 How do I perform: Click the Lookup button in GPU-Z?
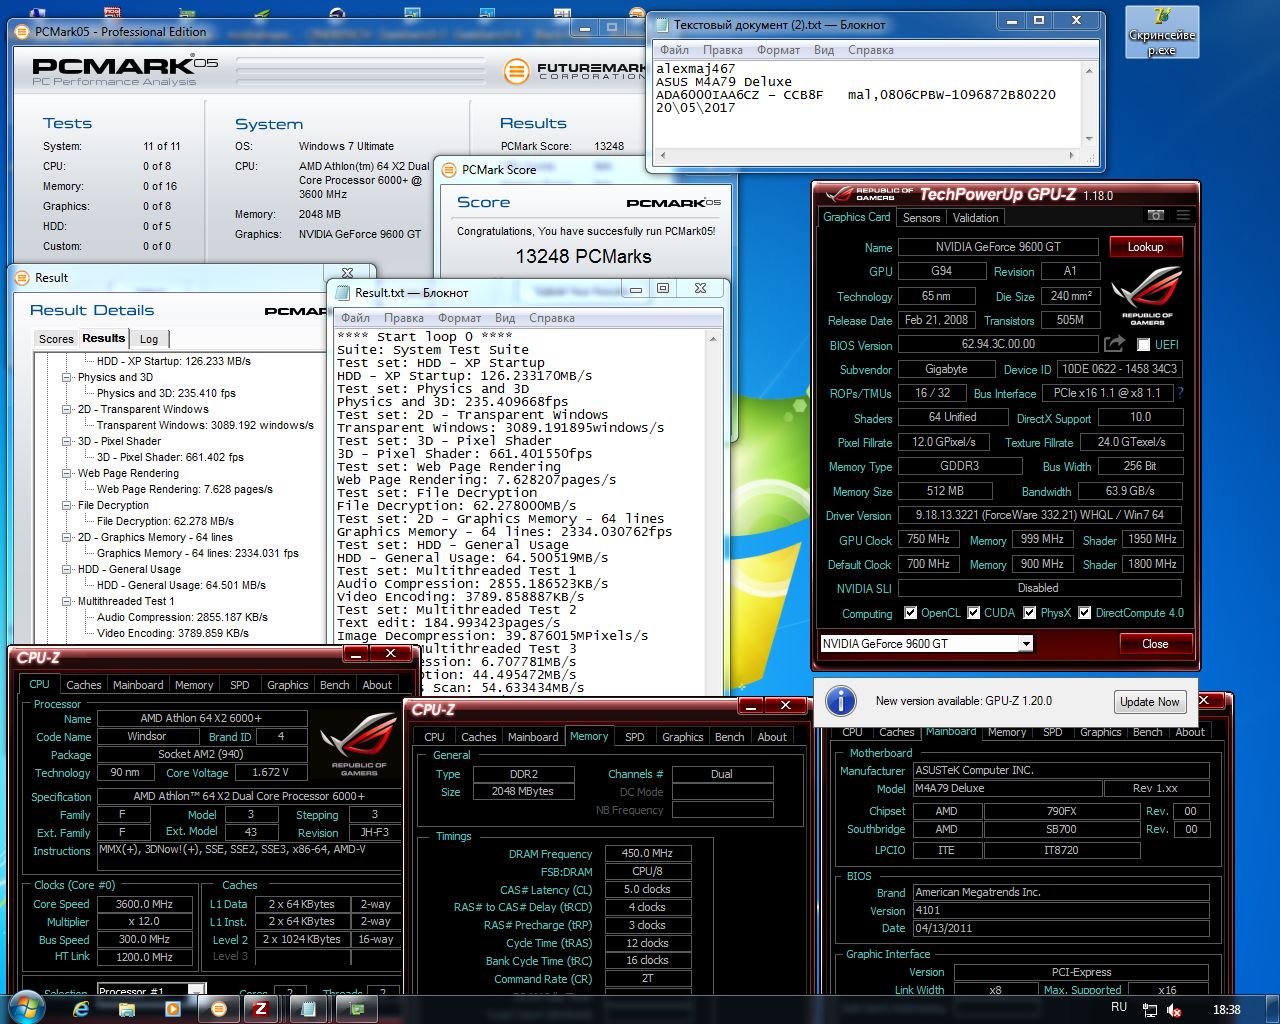1145,247
